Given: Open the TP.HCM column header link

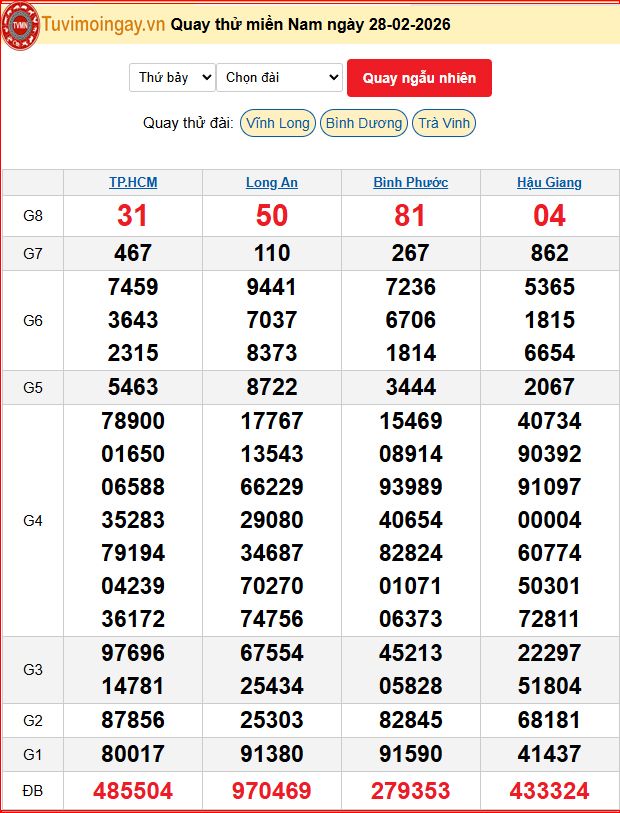Looking at the screenshot, I should coord(133,182).
